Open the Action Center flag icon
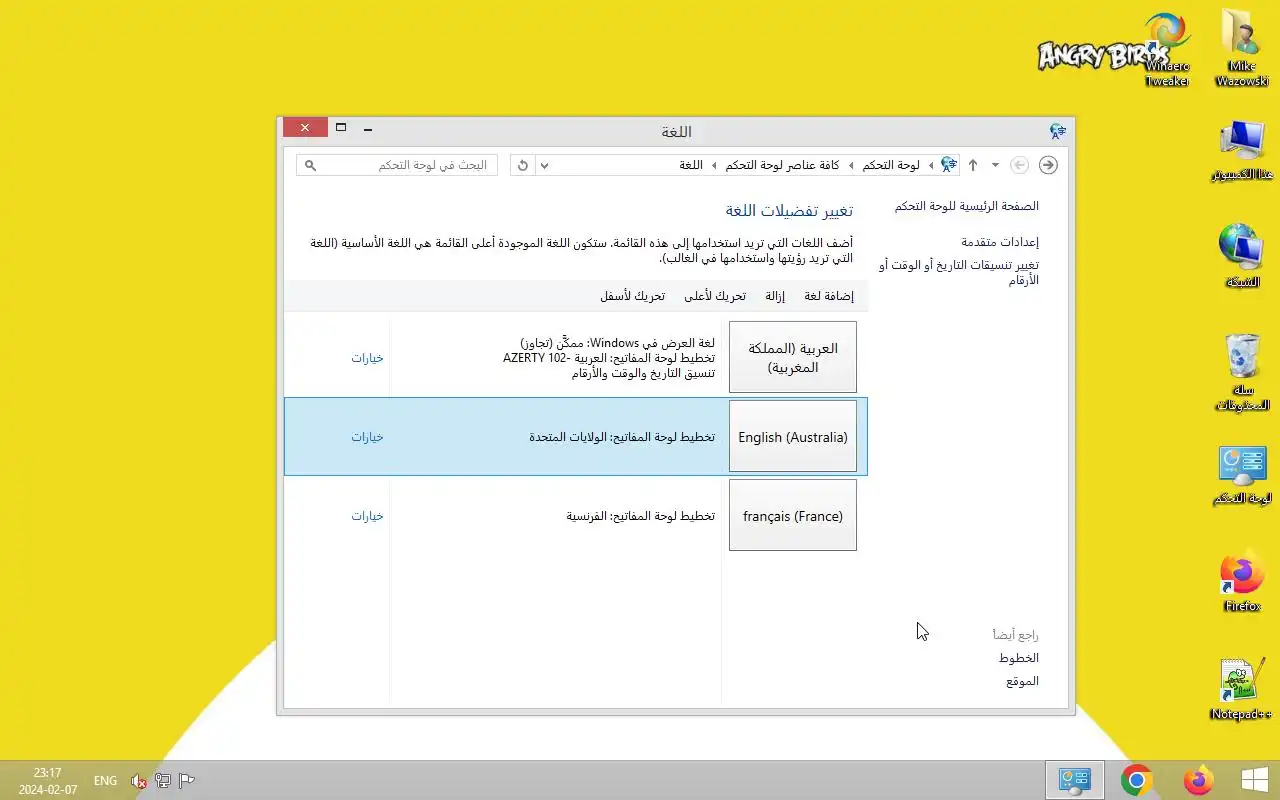The height and width of the screenshot is (800, 1280). [186, 781]
